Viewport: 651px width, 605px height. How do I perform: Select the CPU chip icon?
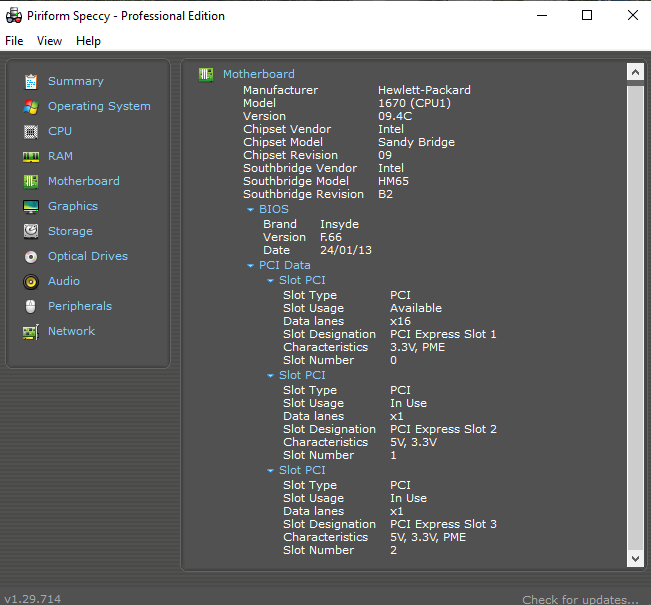click(x=30, y=131)
